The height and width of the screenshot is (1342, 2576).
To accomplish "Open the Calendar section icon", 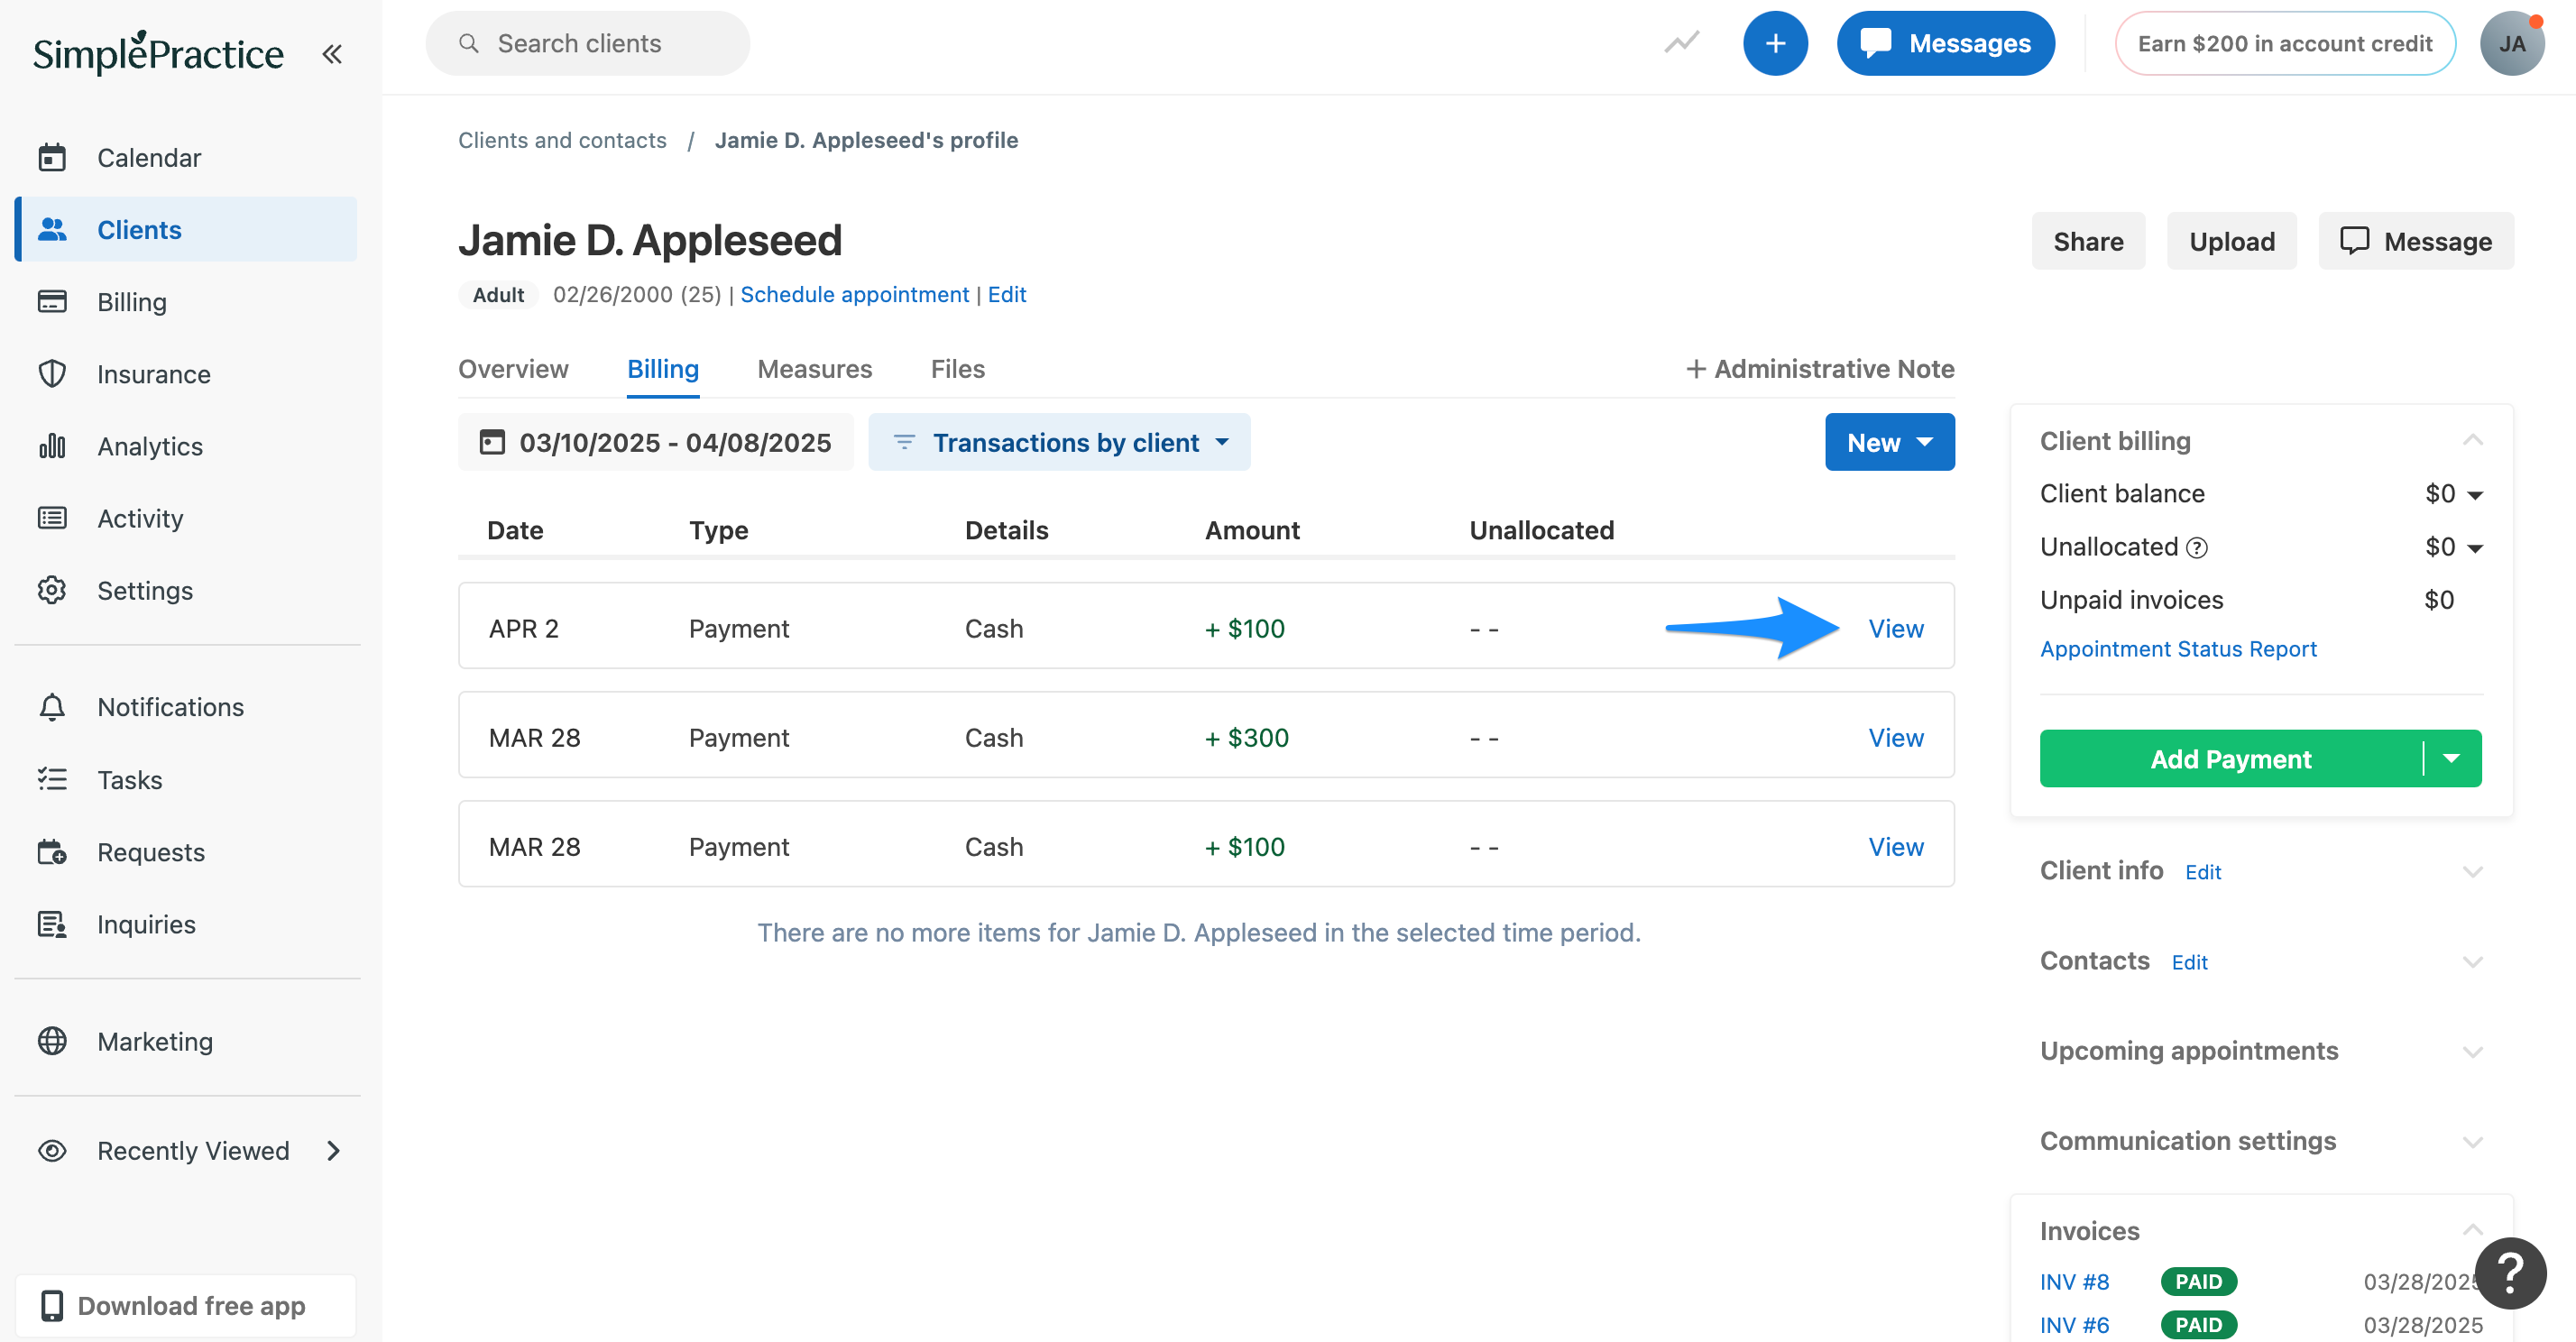I will pyautogui.click(x=52, y=158).
